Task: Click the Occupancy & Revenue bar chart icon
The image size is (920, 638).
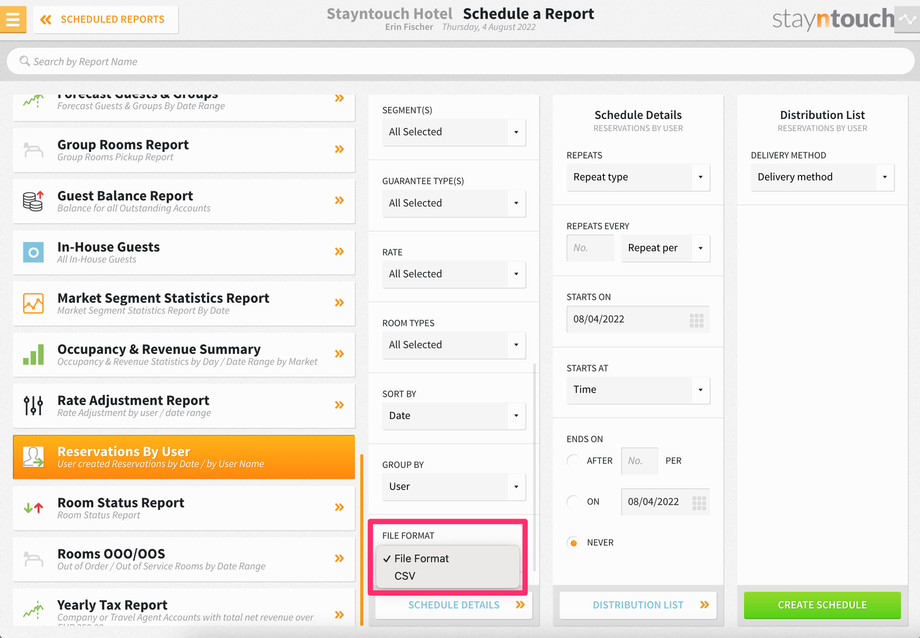Action: (x=33, y=355)
